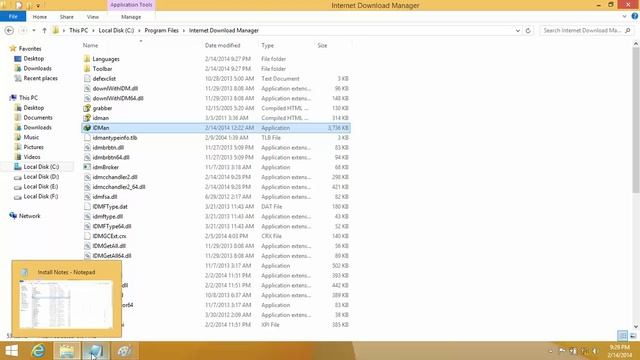Sort by the Name column header
Image resolution: width=640 pixels, height=360 pixels.
[90, 45]
